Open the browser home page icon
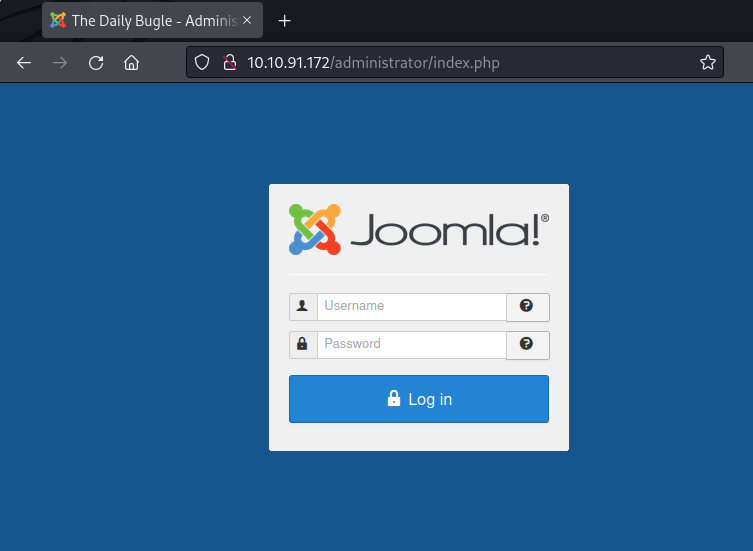 [132, 63]
